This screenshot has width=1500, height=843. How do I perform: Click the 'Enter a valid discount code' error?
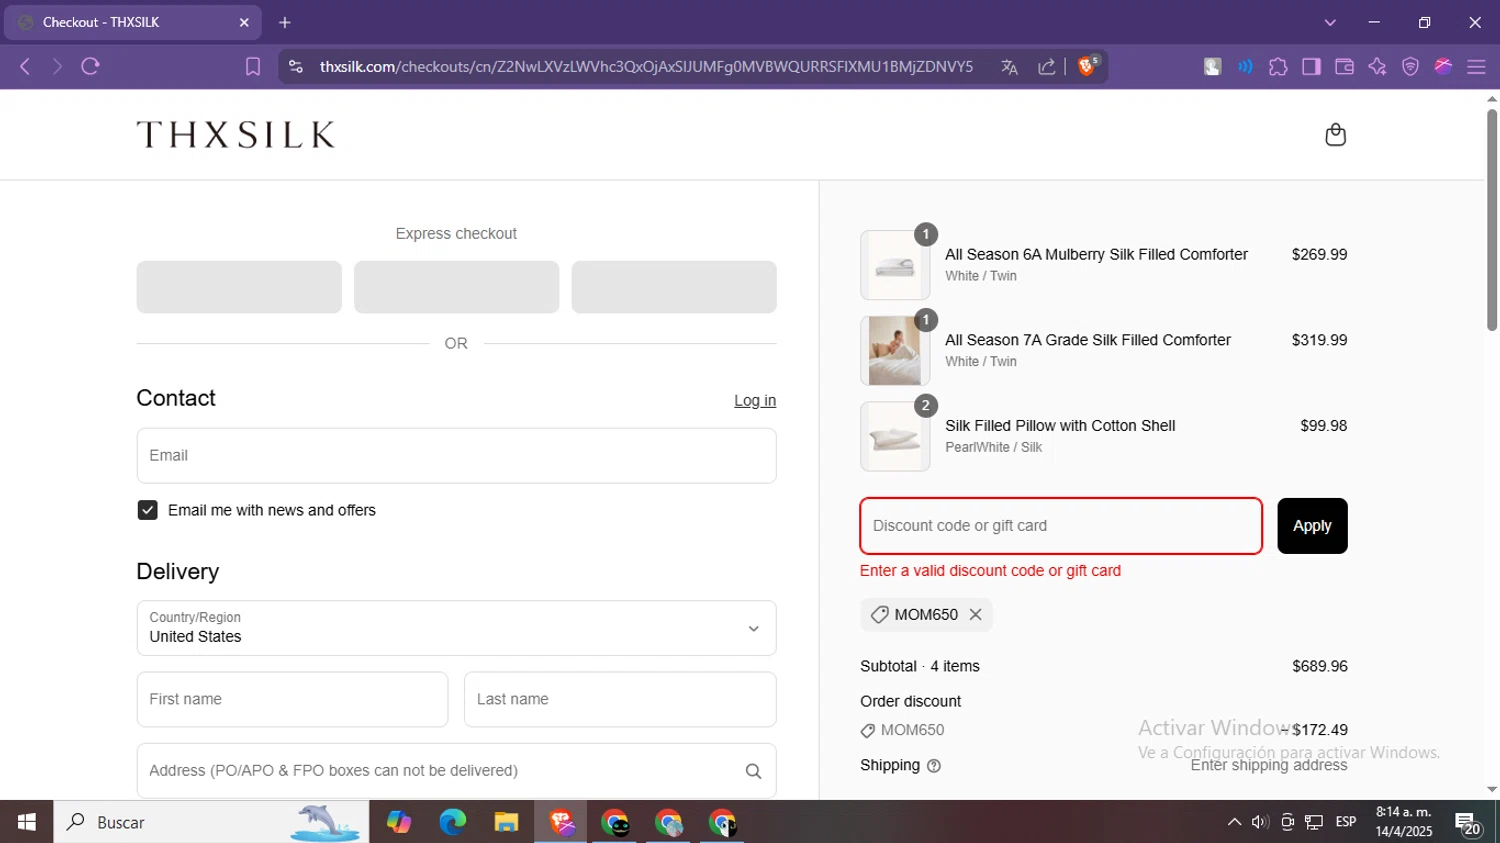pos(990,571)
